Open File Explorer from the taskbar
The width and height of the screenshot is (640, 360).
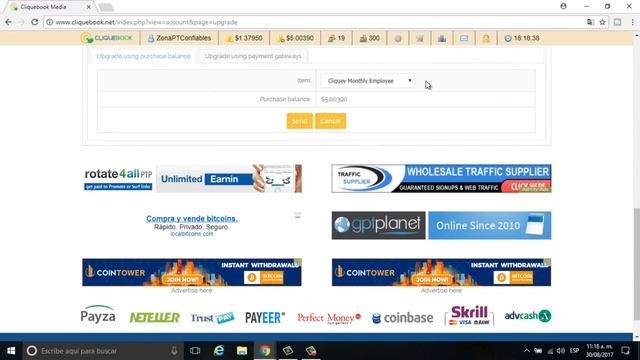(242, 351)
